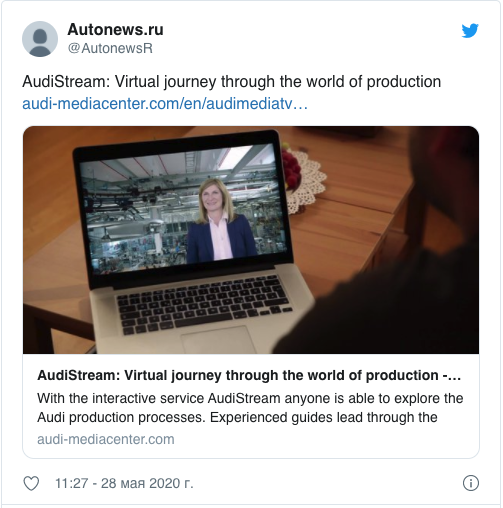The image size is (503, 508).
Task: Open the card headline AudiStream: Virtual journey
Action: 249,375
